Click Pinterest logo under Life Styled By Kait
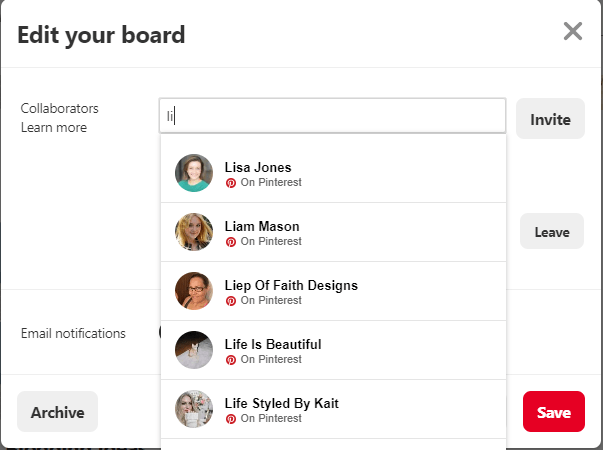603x450 pixels. click(x=231, y=419)
